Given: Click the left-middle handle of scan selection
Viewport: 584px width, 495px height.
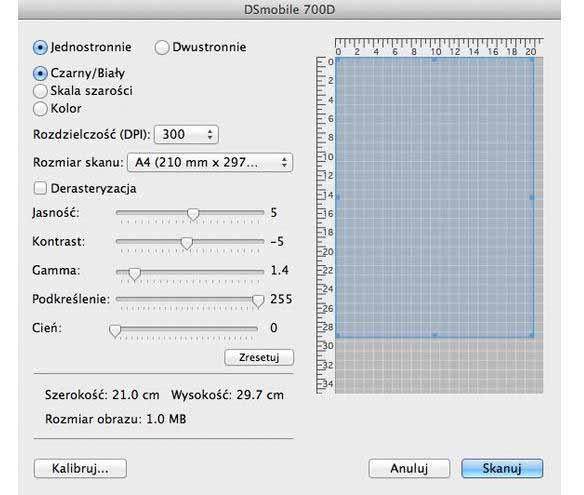Looking at the screenshot, I should [338, 197].
